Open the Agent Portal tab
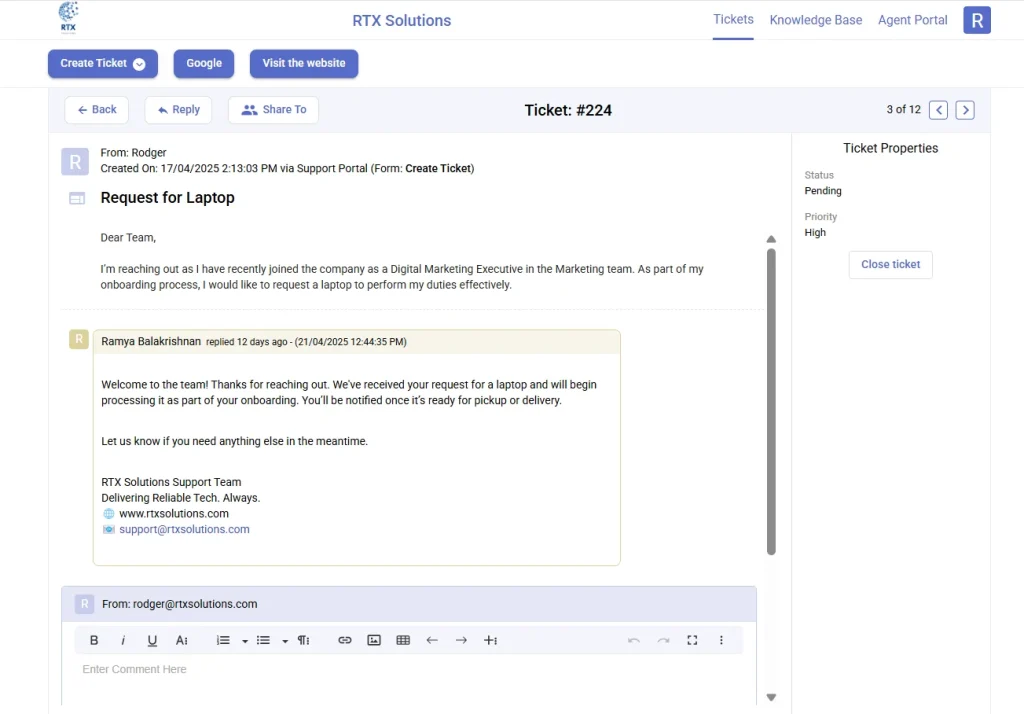This screenshot has width=1024, height=714. point(912,20)
